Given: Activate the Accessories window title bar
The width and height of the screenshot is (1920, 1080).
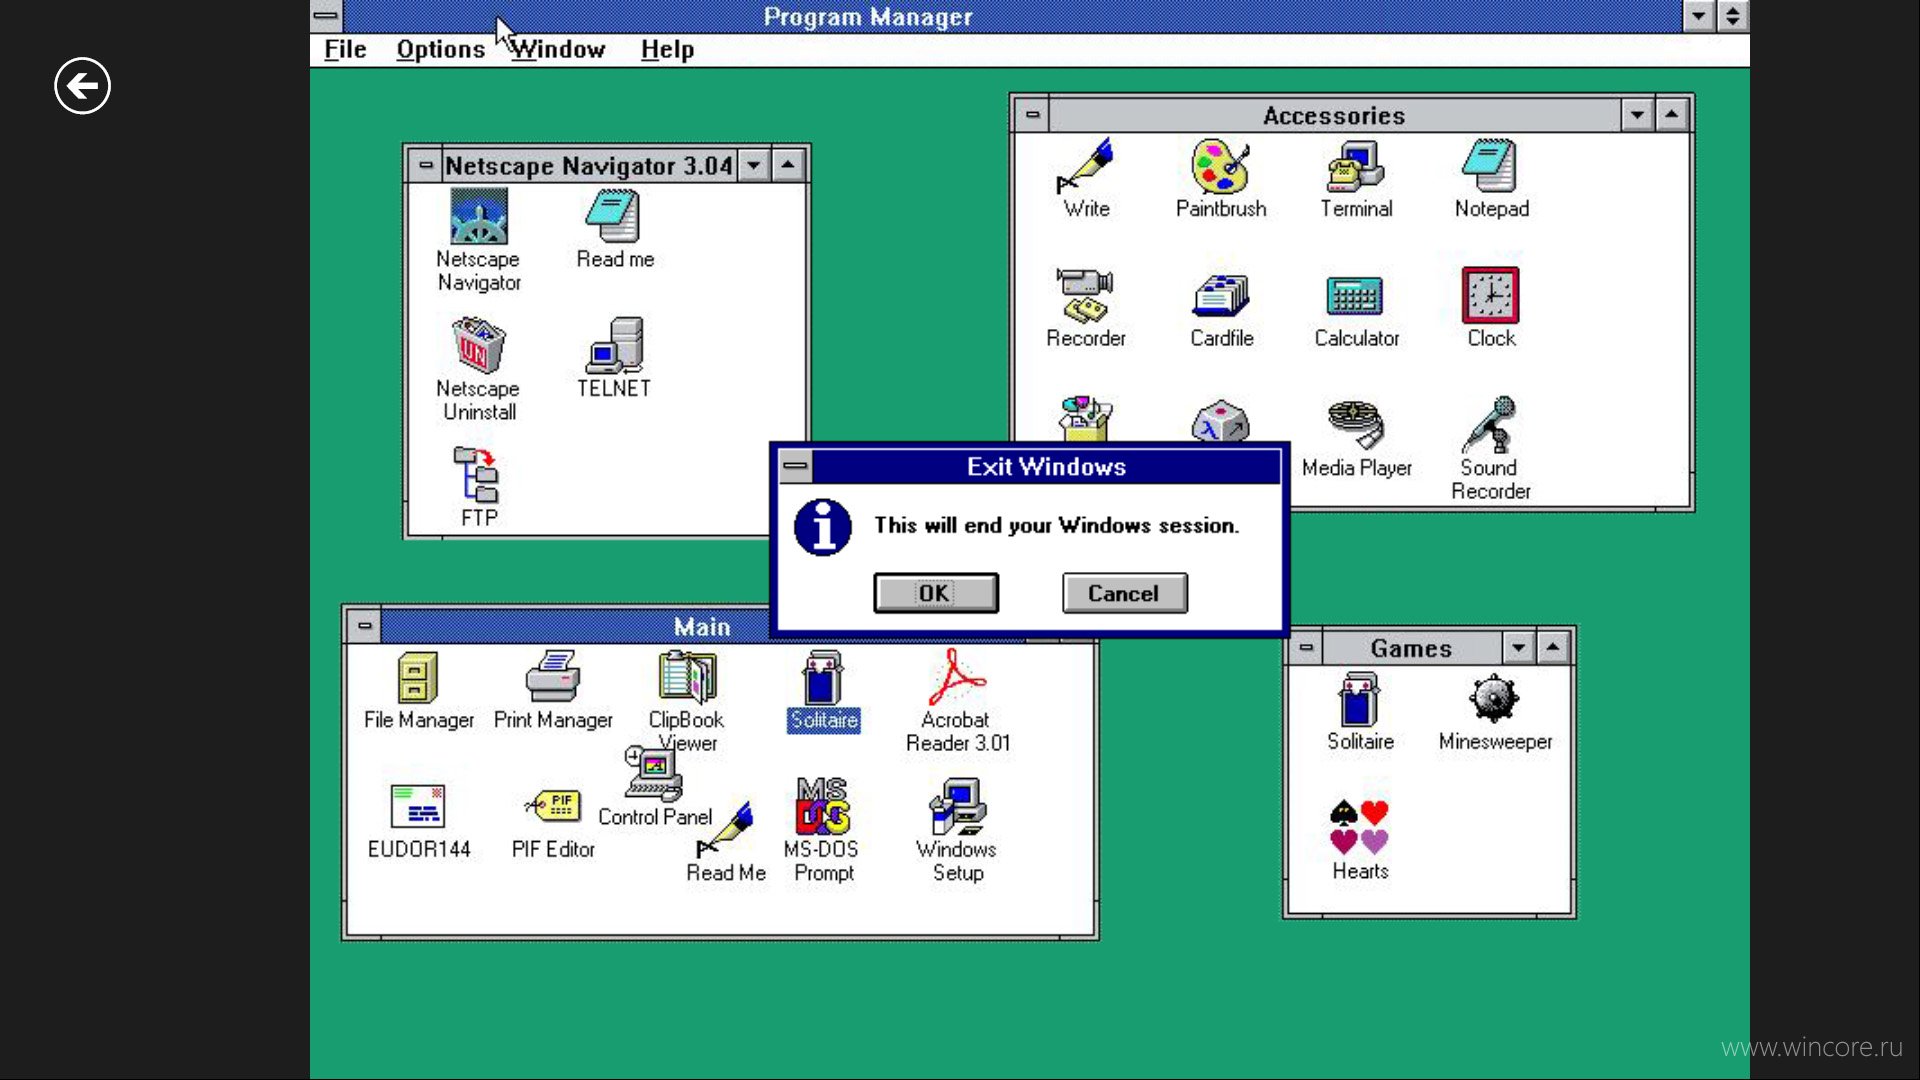Looking at the screenshot, I should point(1334,115).
